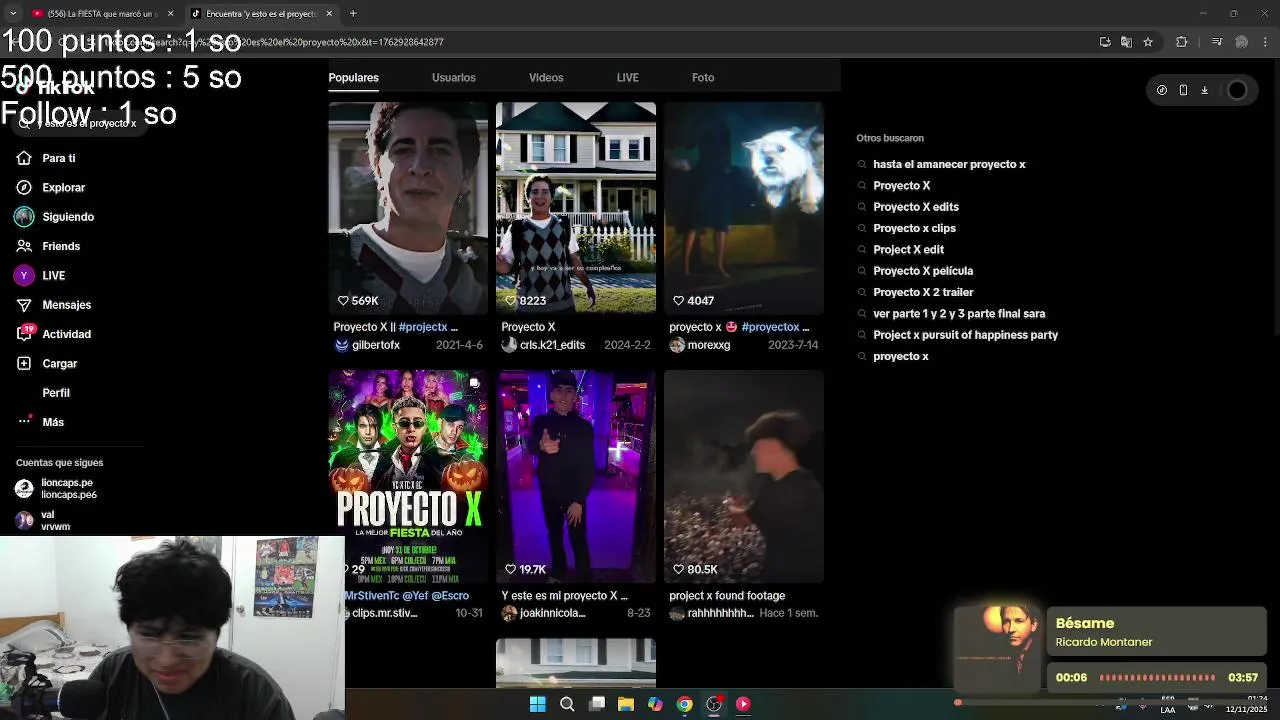This screenshot has width=1280, height=720.
Task: Open the profile avatar circle in floating pill
Action: click(1237, 90)
